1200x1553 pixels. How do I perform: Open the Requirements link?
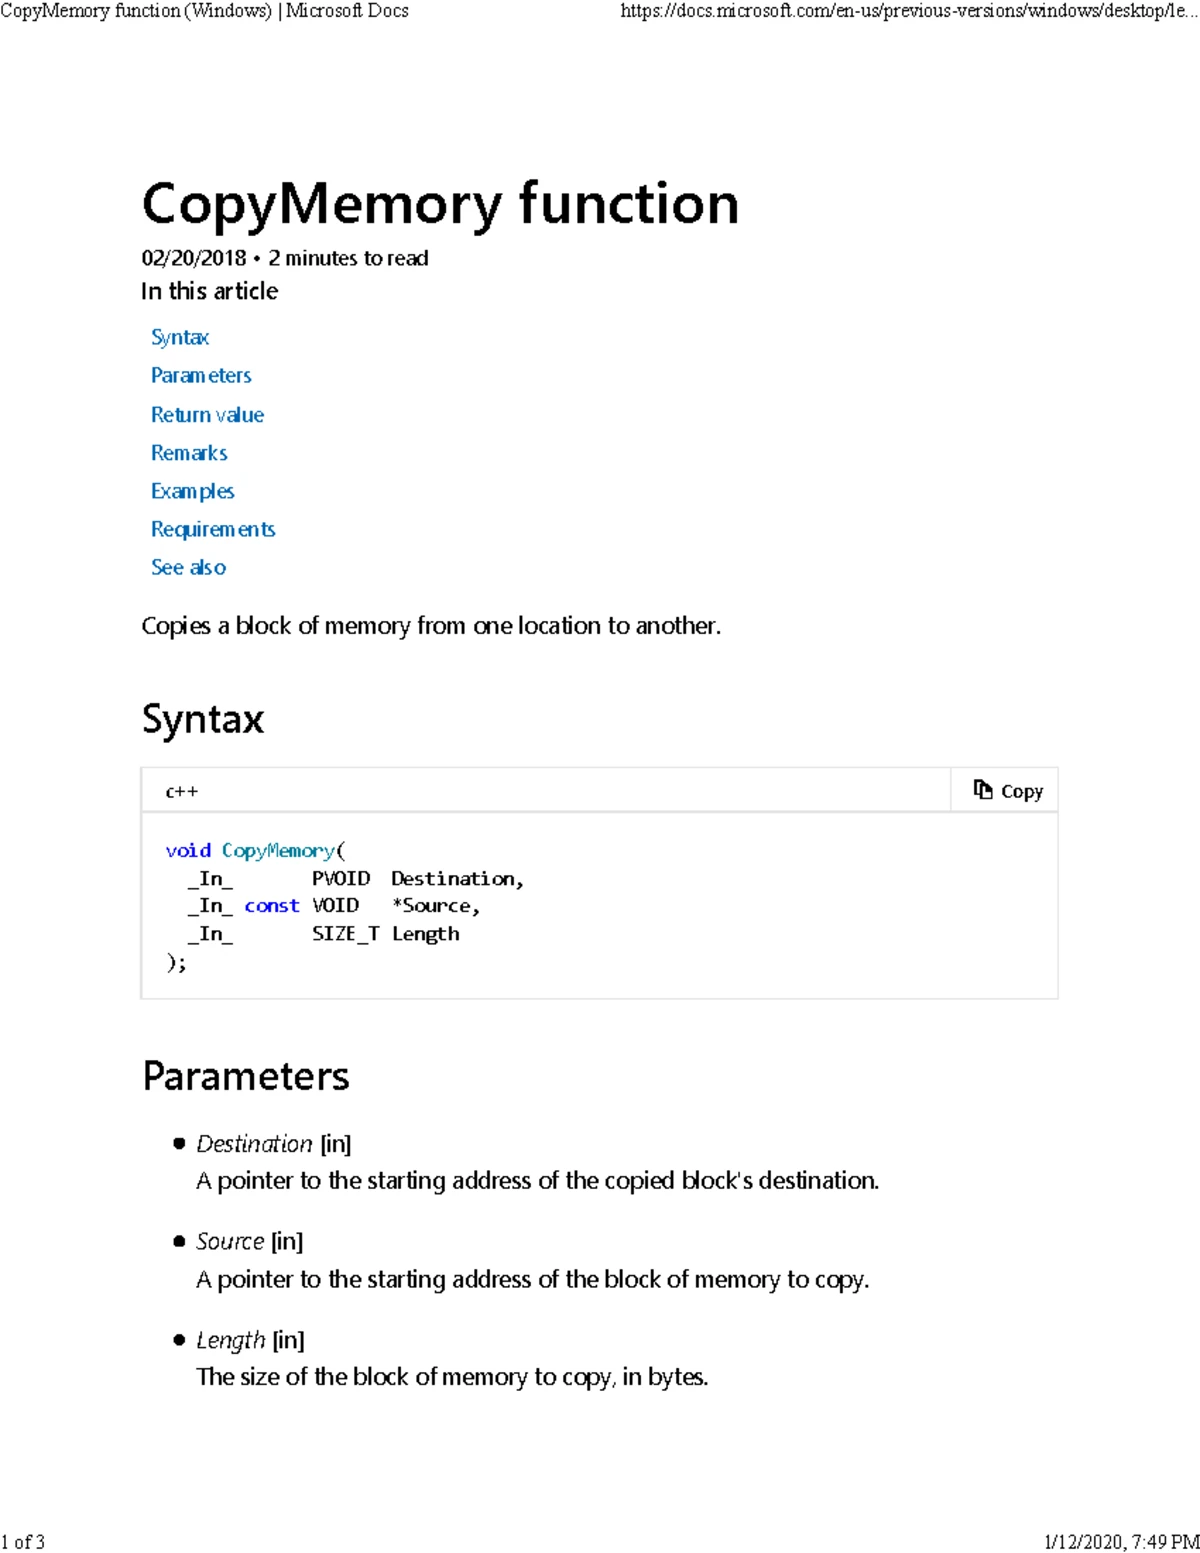point(213,529)
